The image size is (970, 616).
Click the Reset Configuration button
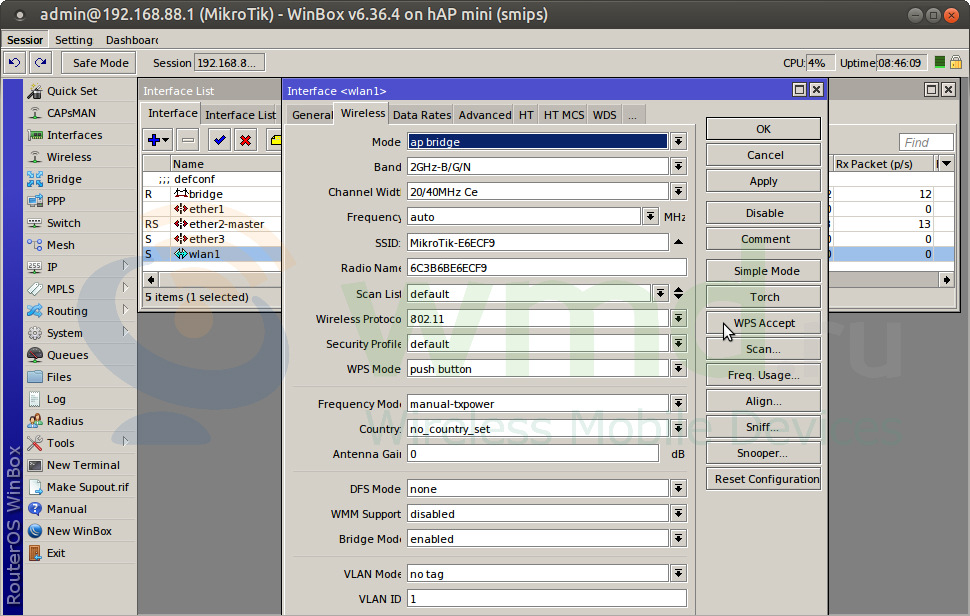pyautogui.click(x=763, y=479)
